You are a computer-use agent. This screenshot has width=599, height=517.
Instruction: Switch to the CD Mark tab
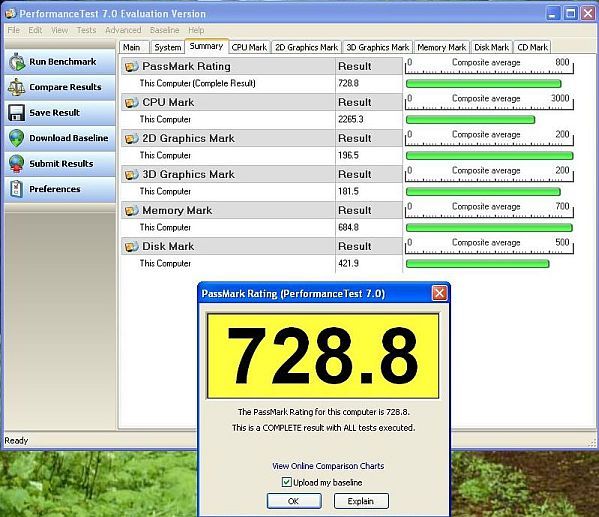point(532,47)
